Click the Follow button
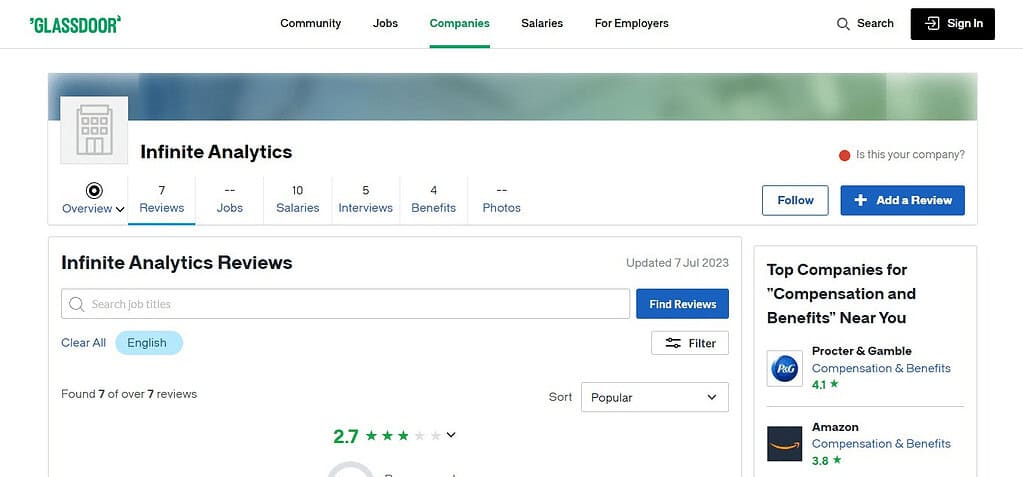 [795, 200]
